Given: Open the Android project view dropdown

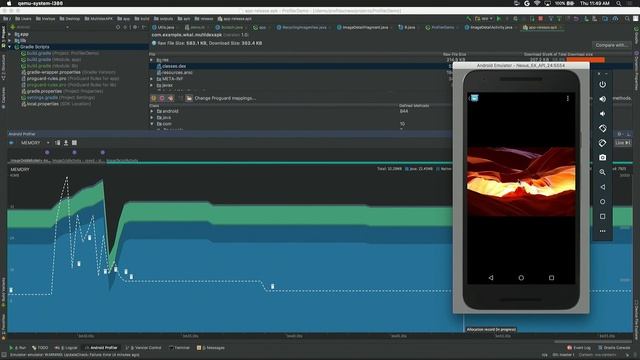Looking at the screenshot, I should coord(40,27).
